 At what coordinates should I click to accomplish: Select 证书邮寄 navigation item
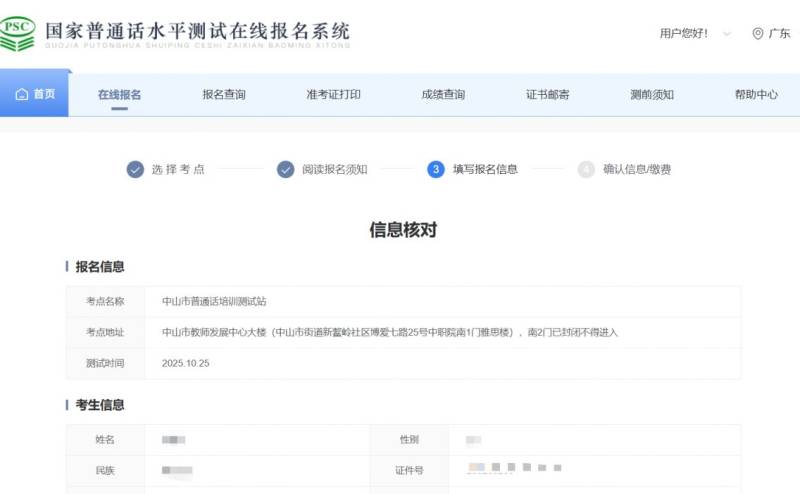click(x=548, y=94)
